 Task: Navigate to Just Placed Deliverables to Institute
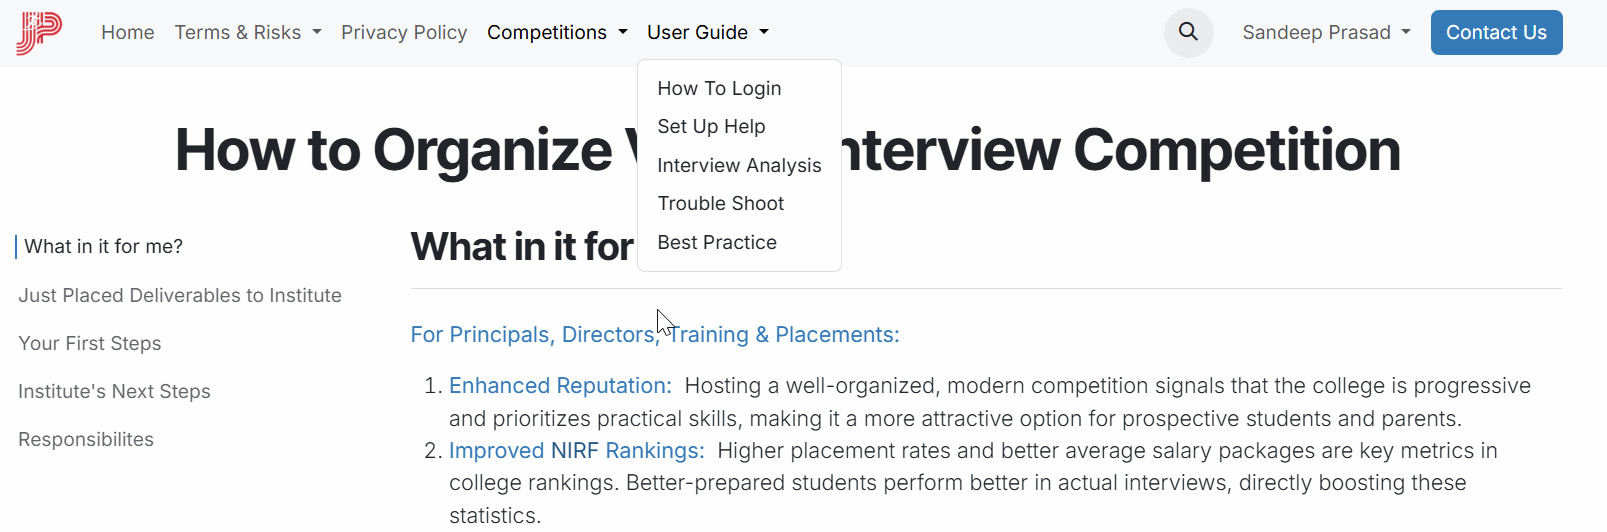click(x=180, y=296)
